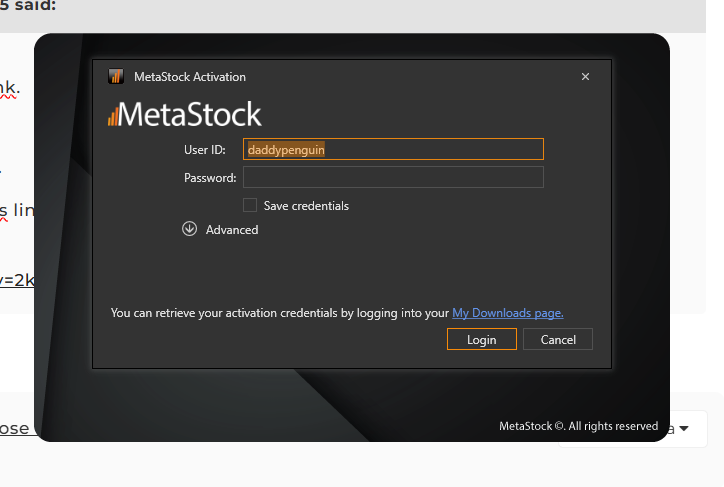Click the 'Save credentials' label text
724x487 pixels.
click(306, 206)
